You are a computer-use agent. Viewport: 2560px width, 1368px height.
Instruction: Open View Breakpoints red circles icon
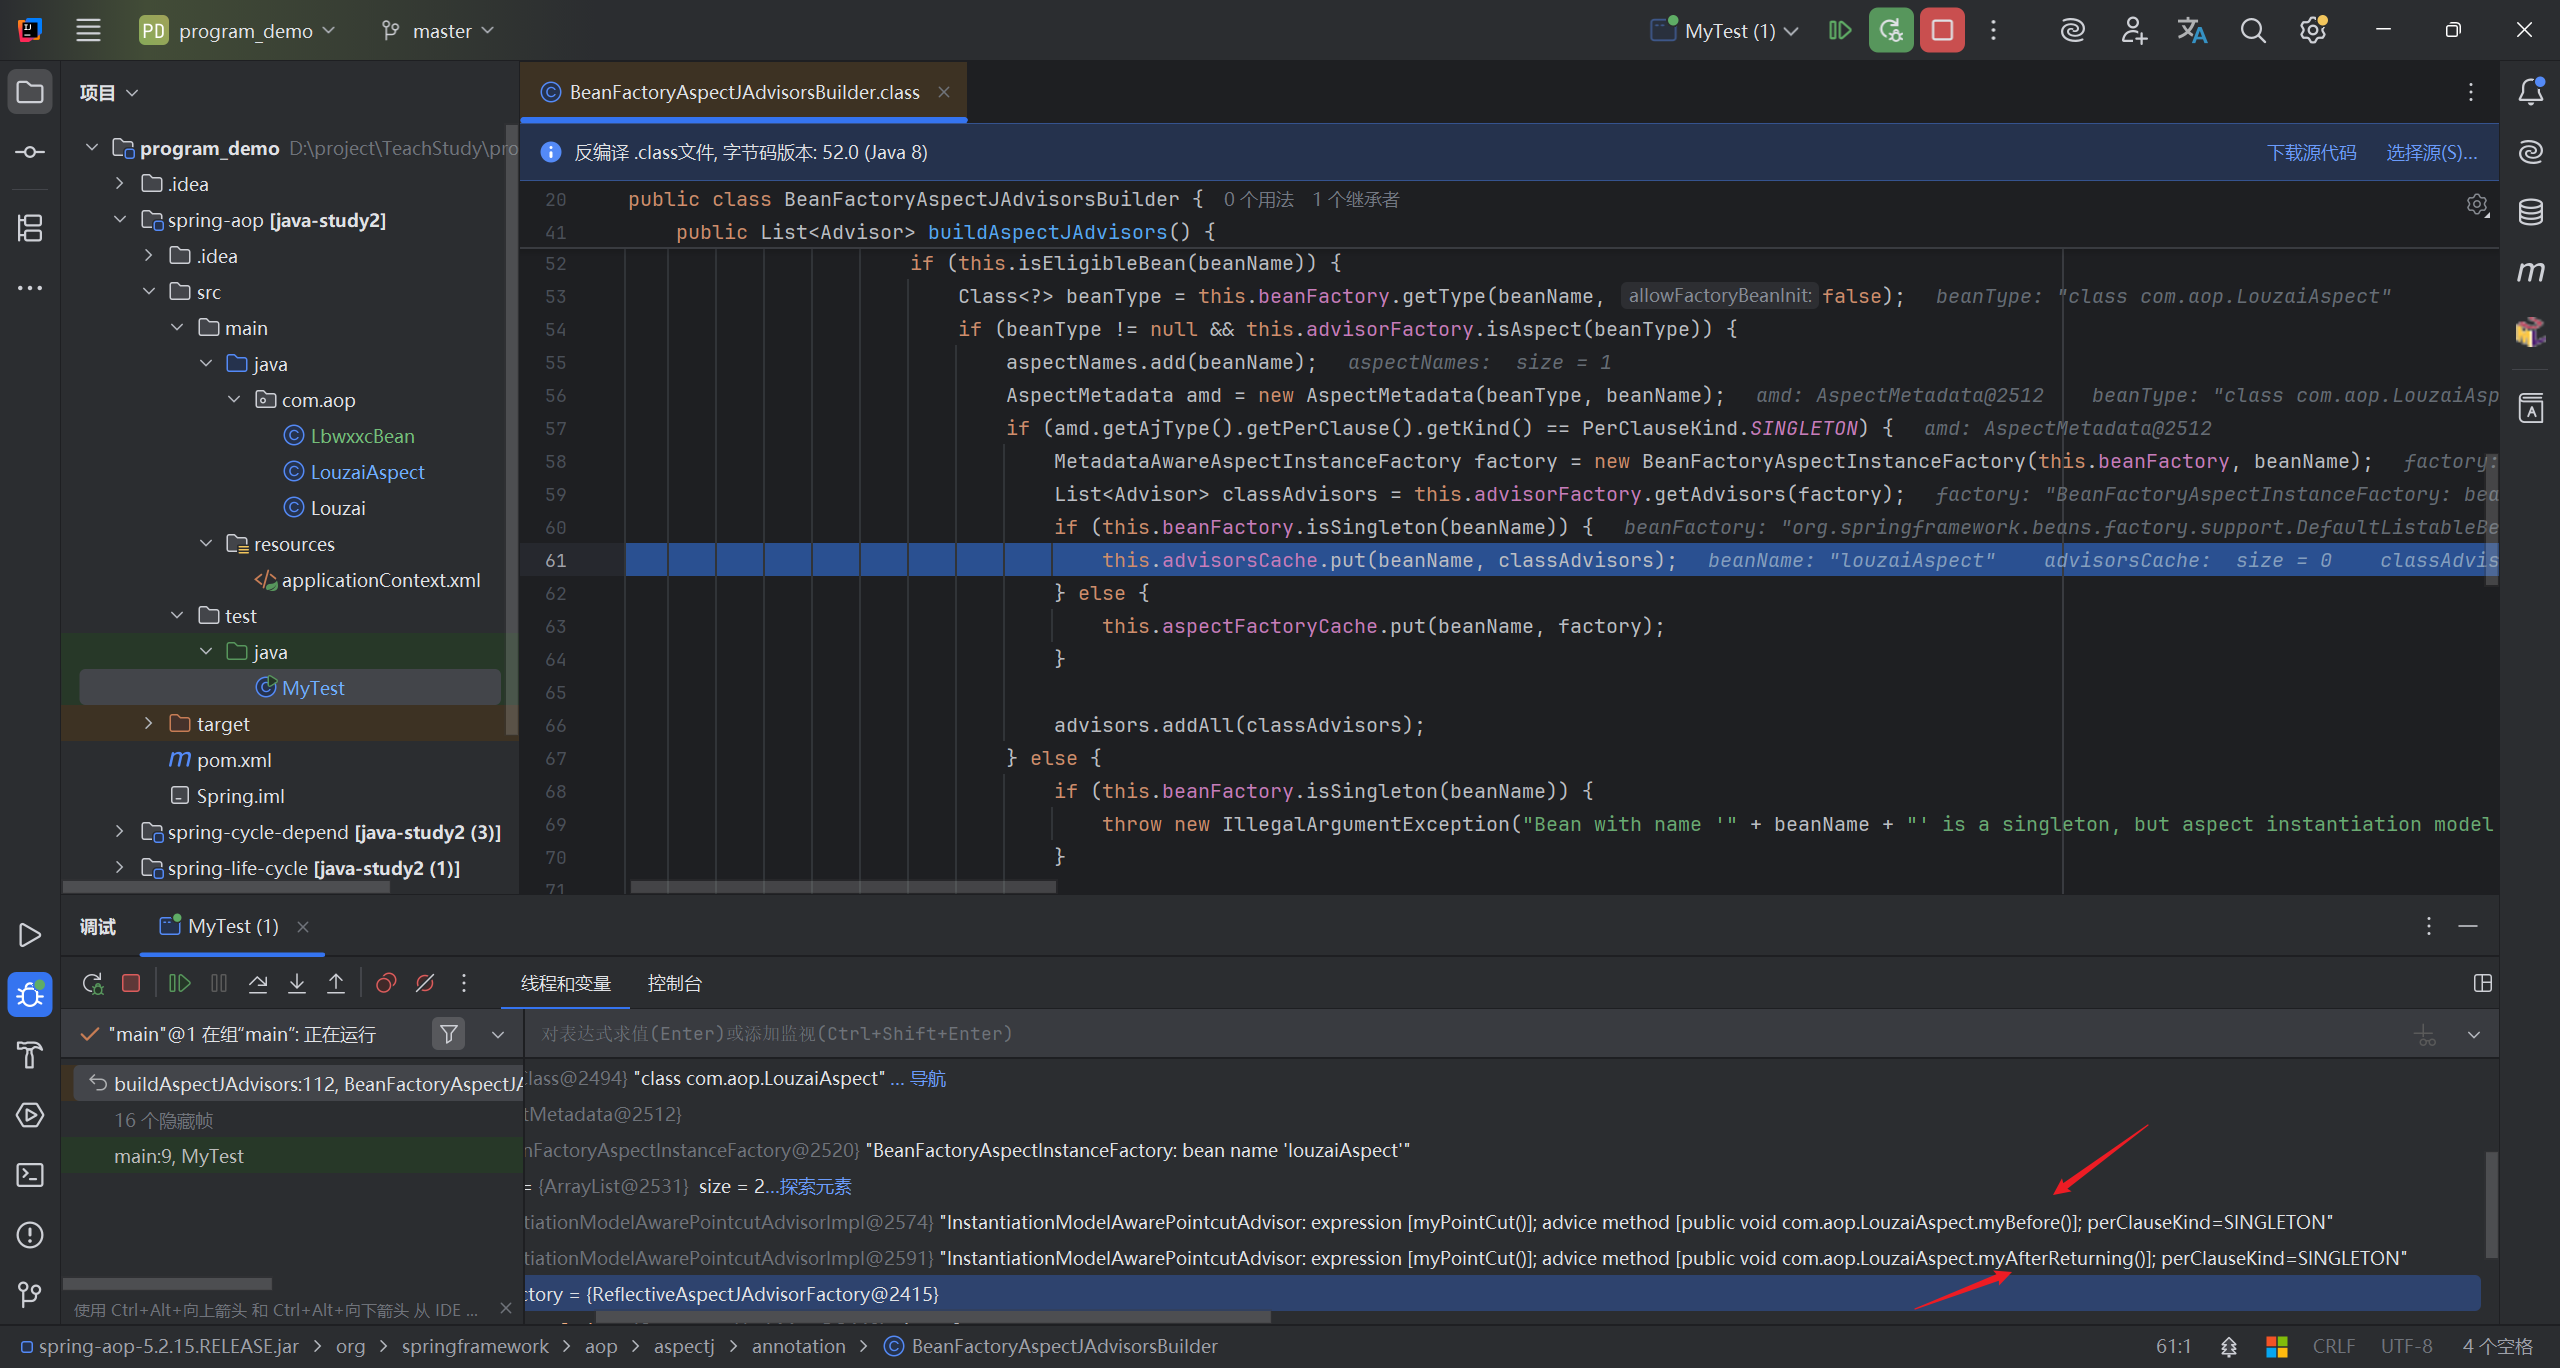386,984
